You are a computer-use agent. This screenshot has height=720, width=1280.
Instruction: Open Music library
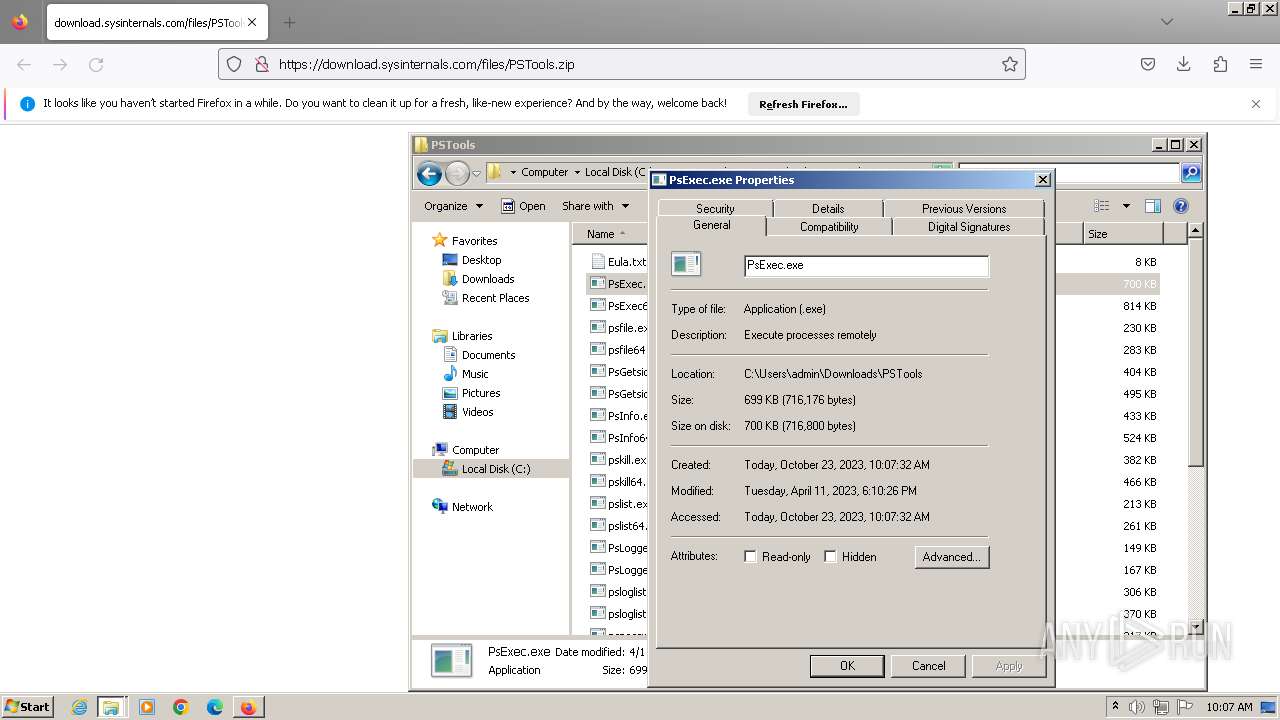pyautogui.click(x=475, y=374)
